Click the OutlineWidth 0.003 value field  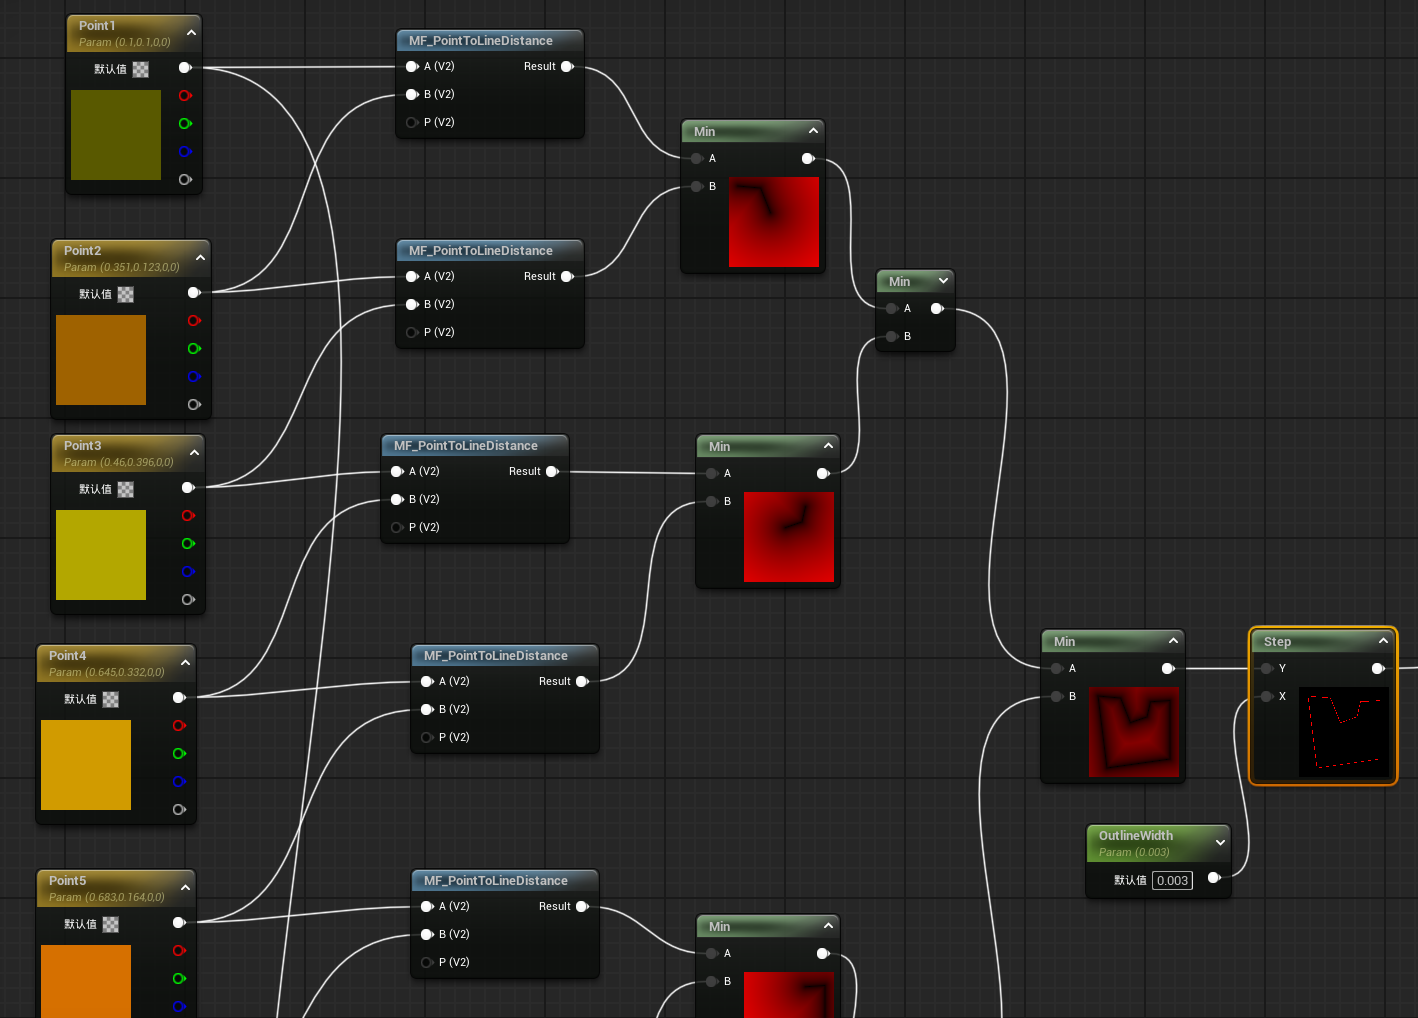coord(1172,881)
